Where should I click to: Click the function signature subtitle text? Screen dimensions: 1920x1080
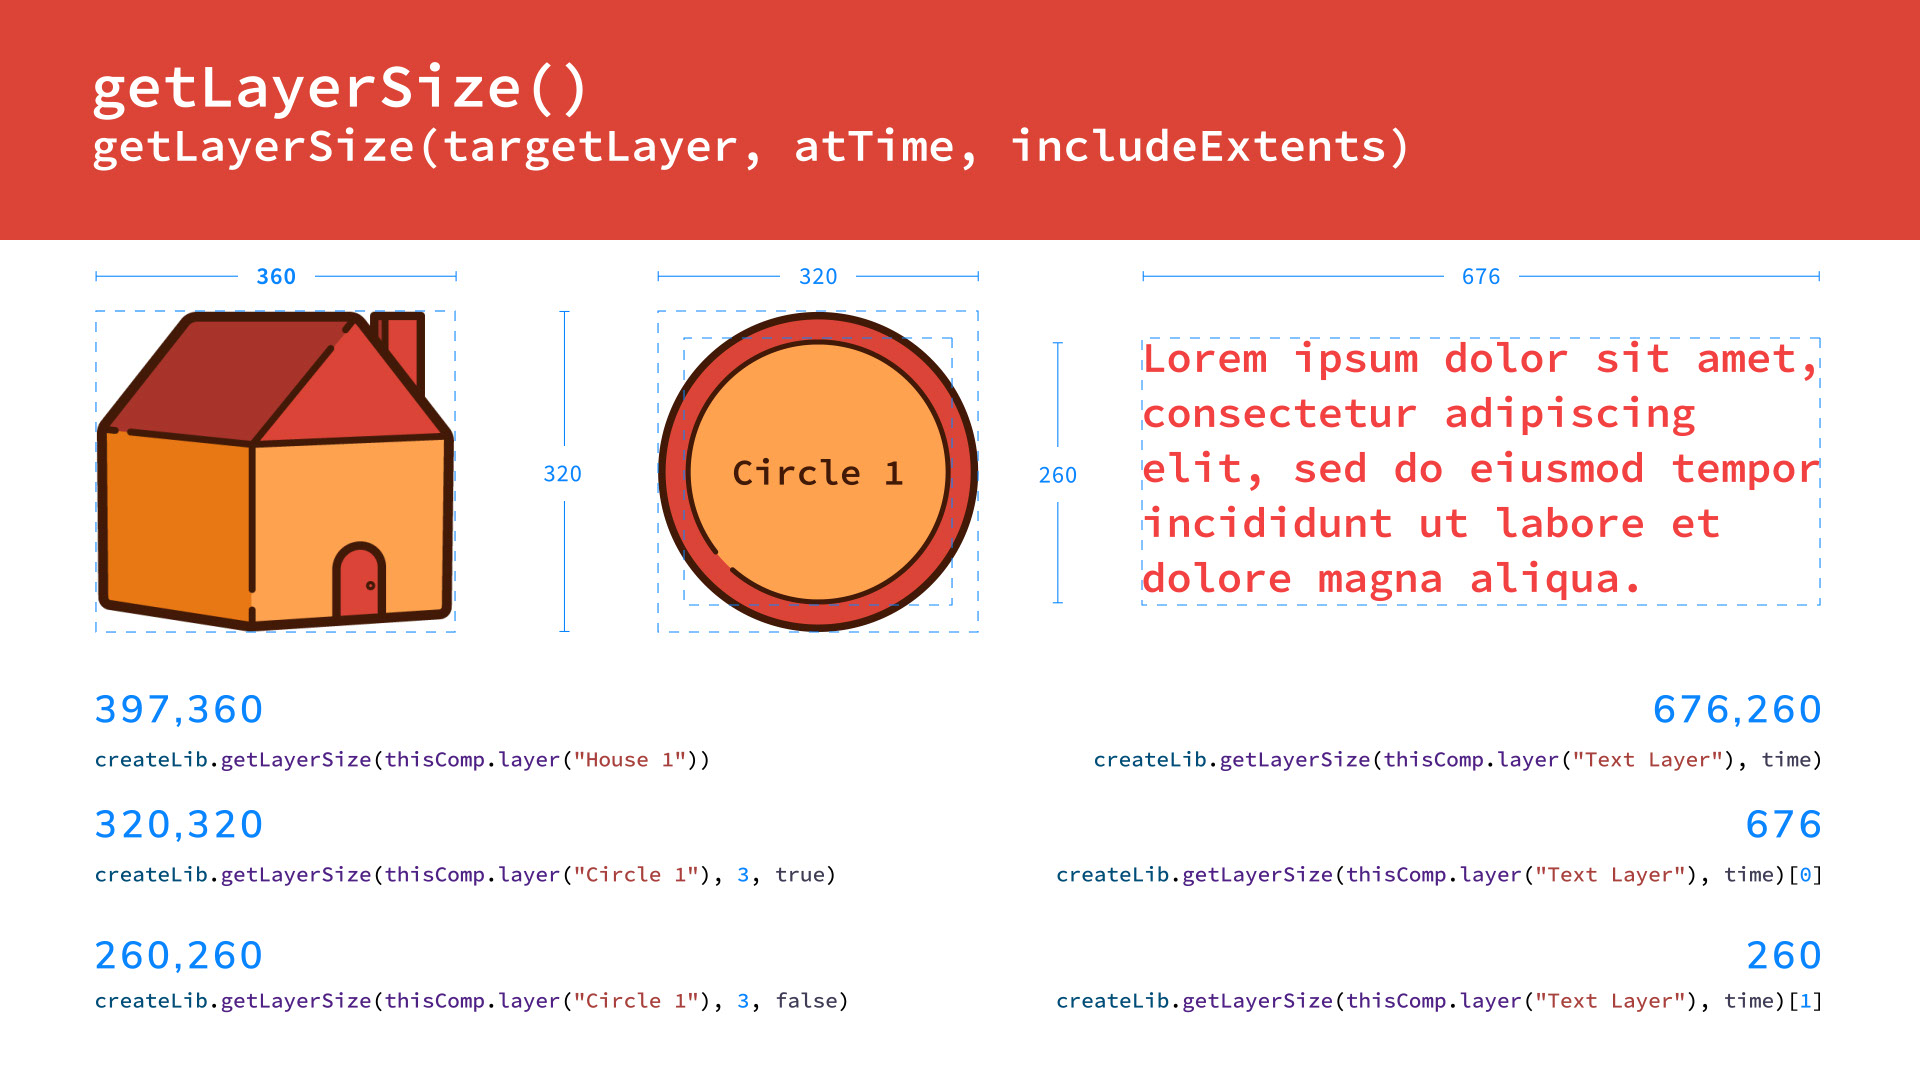[x=750, y=148]
